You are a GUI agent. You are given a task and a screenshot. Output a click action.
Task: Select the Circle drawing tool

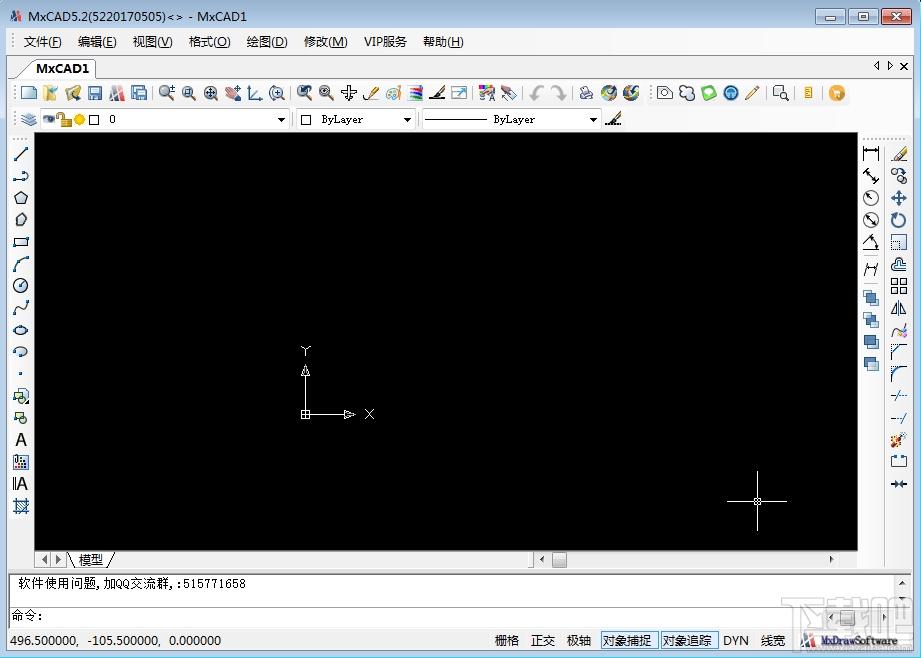(21, 286)
